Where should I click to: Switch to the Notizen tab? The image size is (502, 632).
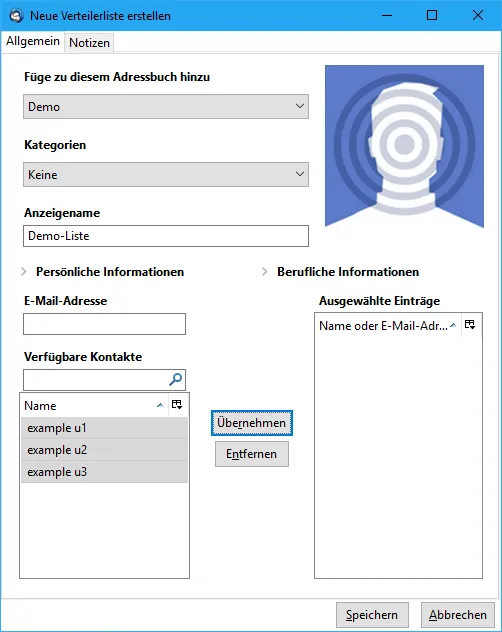(89, 42)
